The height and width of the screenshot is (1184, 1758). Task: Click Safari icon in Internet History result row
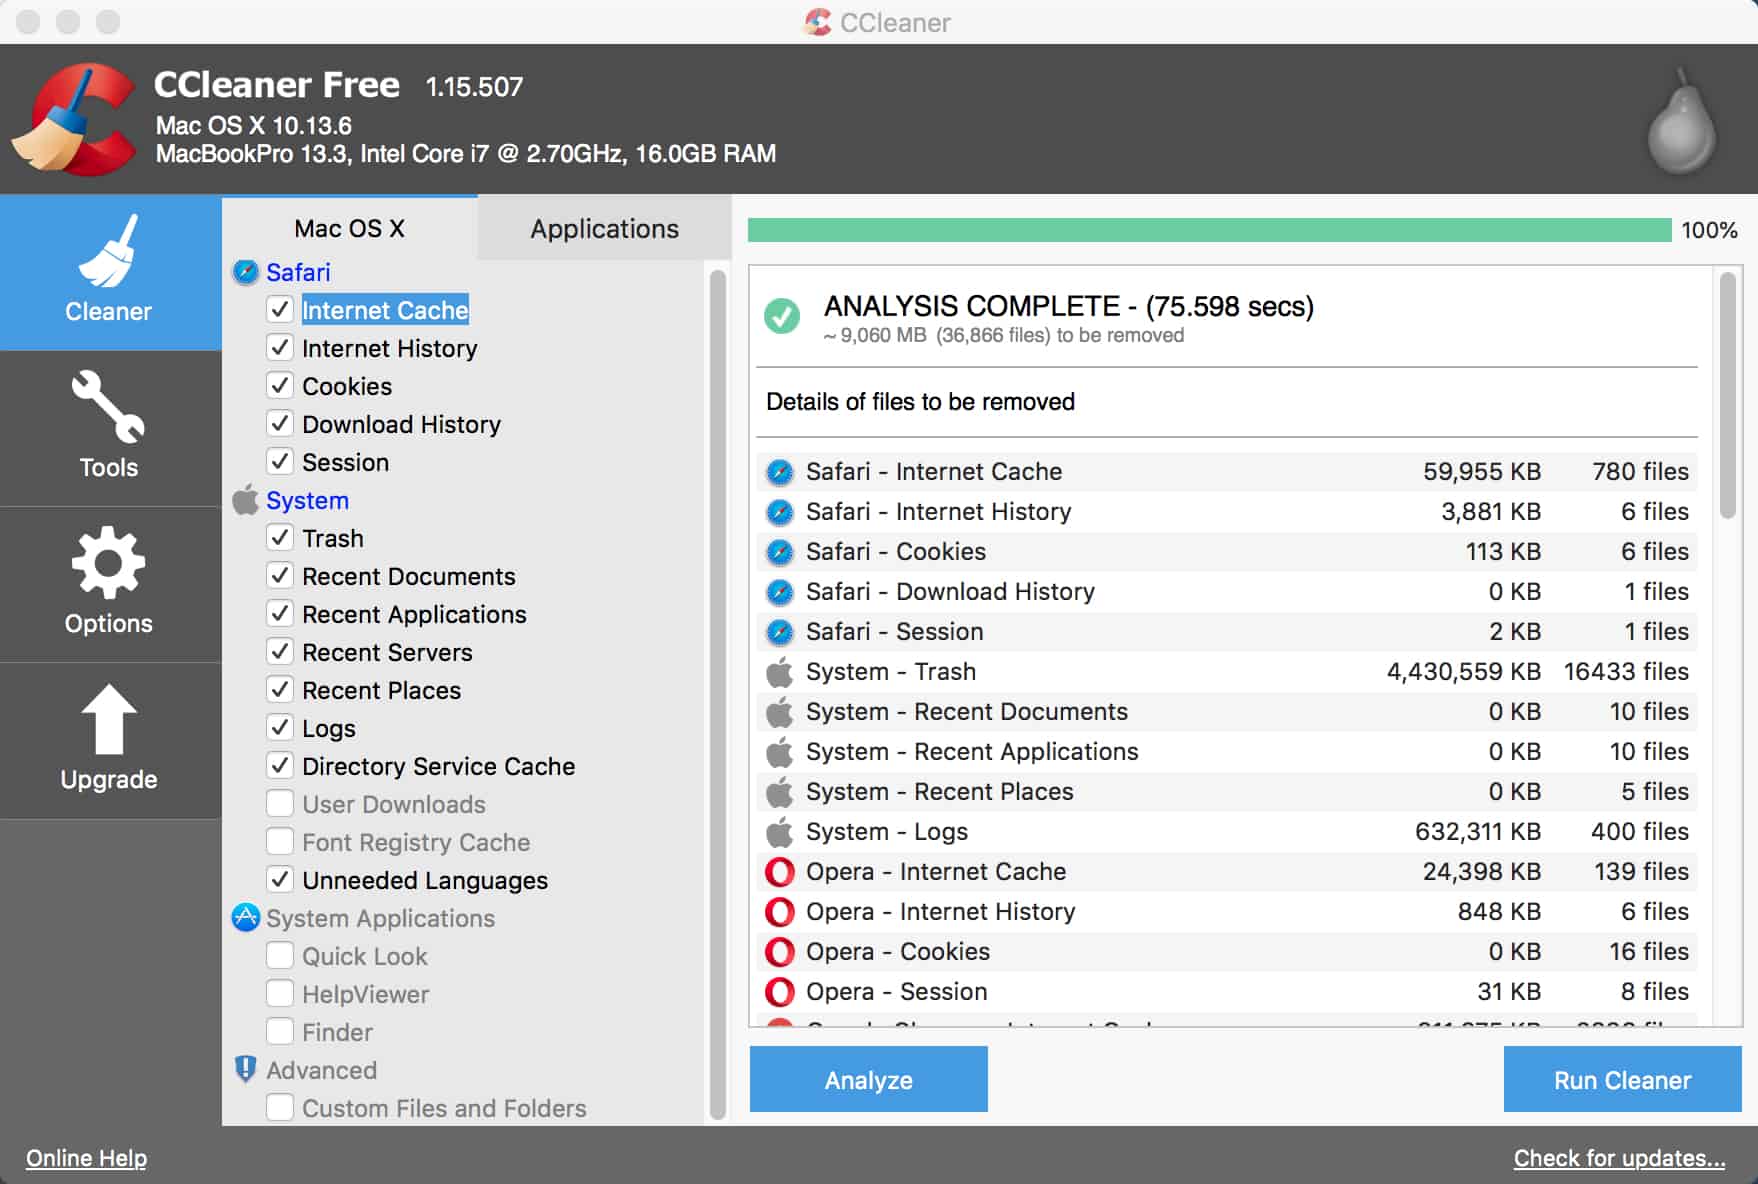(x=780, y=512)
